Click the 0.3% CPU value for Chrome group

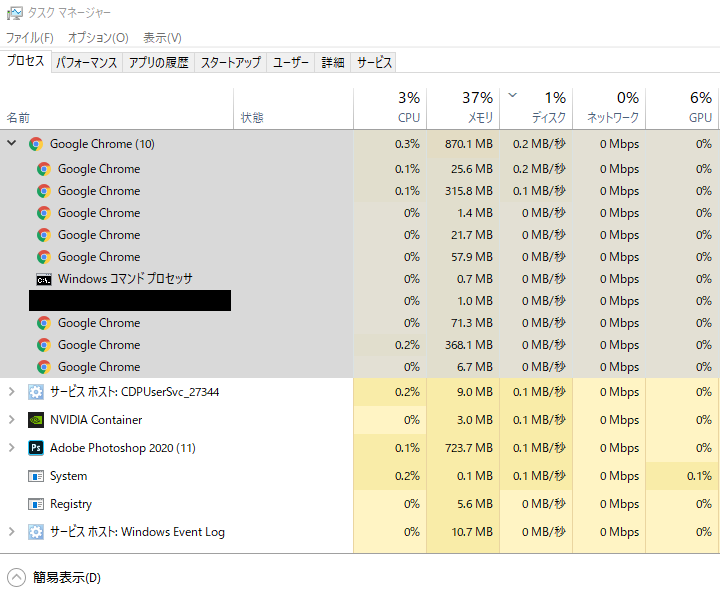tap(407, 144)
